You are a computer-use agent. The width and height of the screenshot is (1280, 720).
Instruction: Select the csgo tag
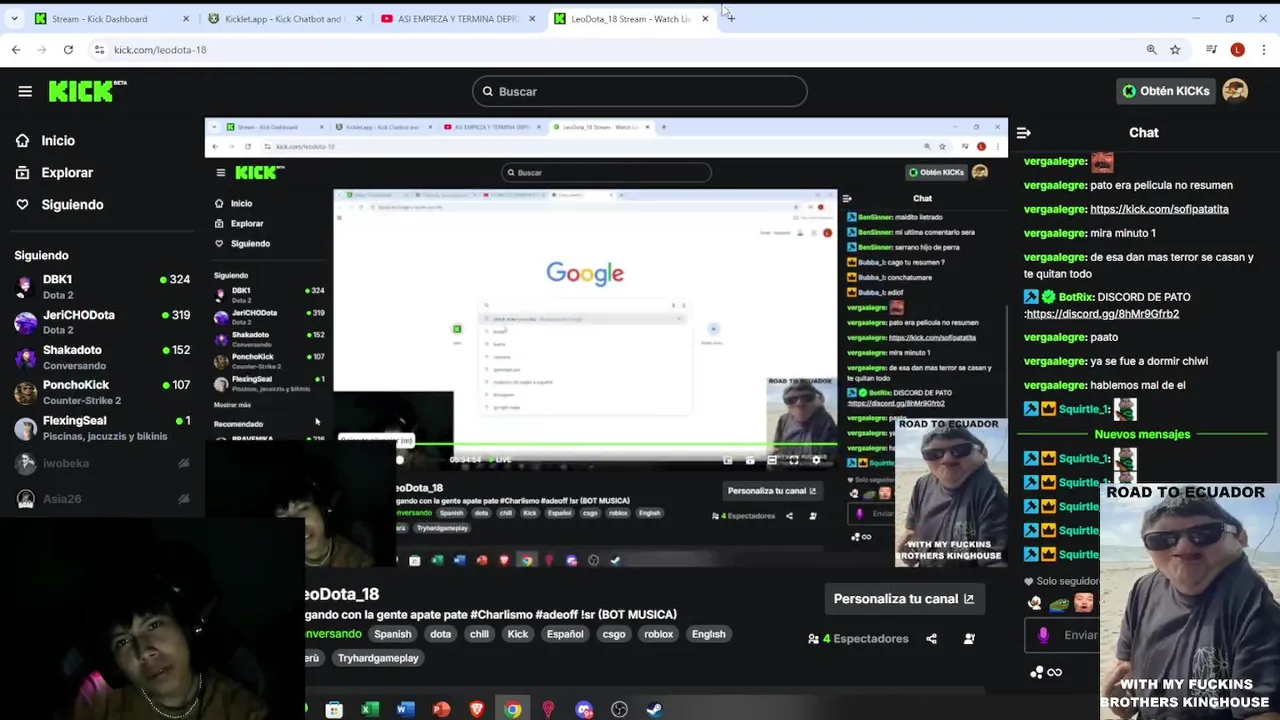click(x=614, y=634)
